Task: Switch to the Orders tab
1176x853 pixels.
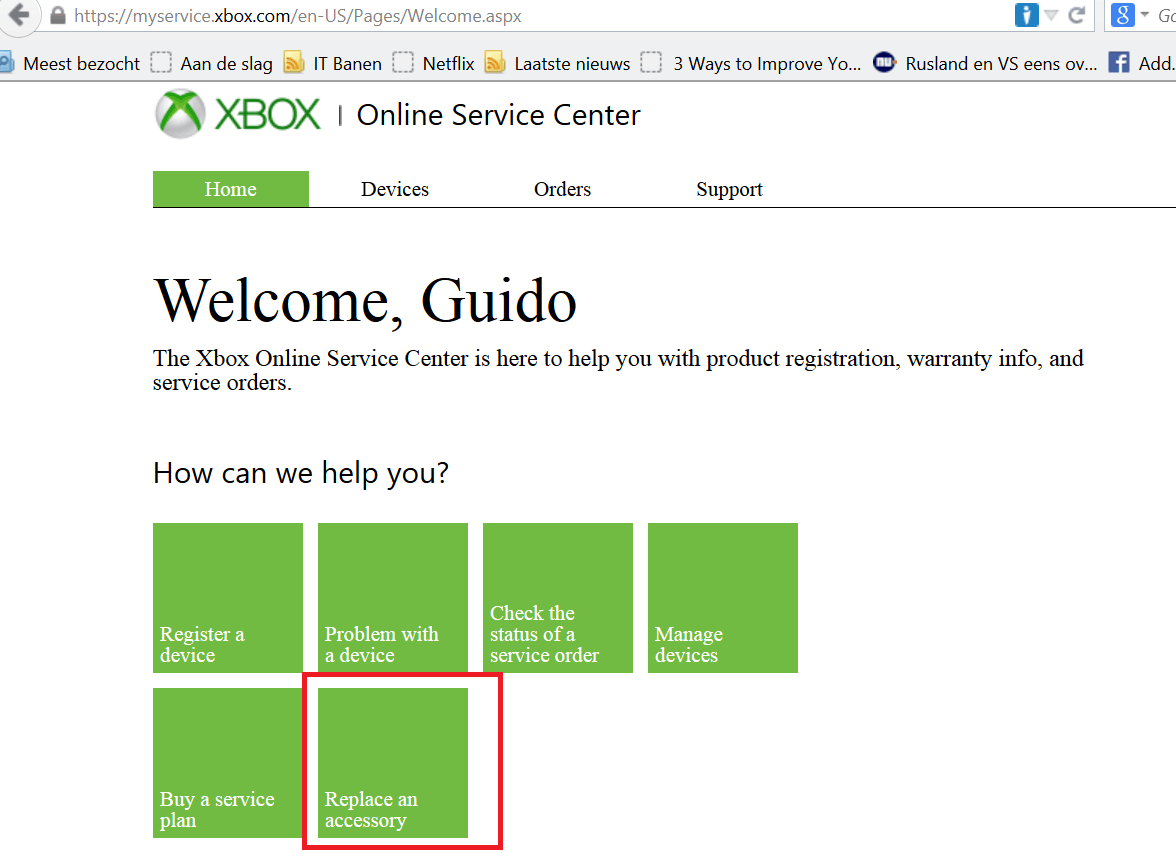Action: point(562,189)
